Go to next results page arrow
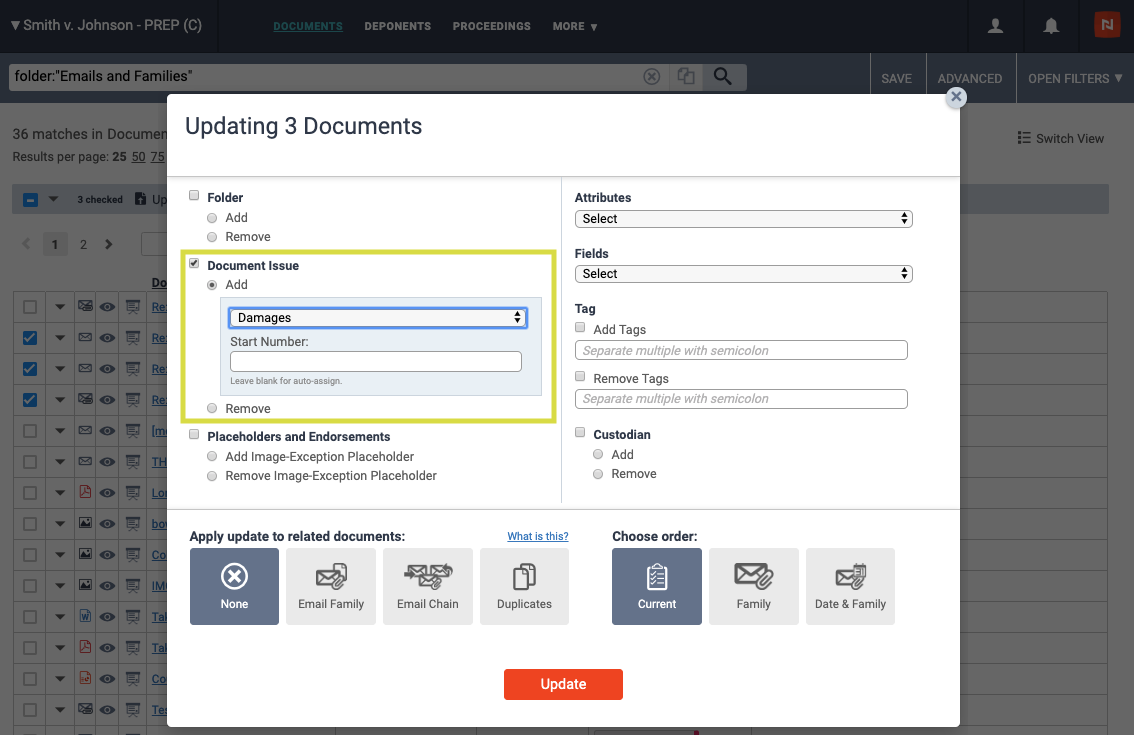 click(108, 245)
